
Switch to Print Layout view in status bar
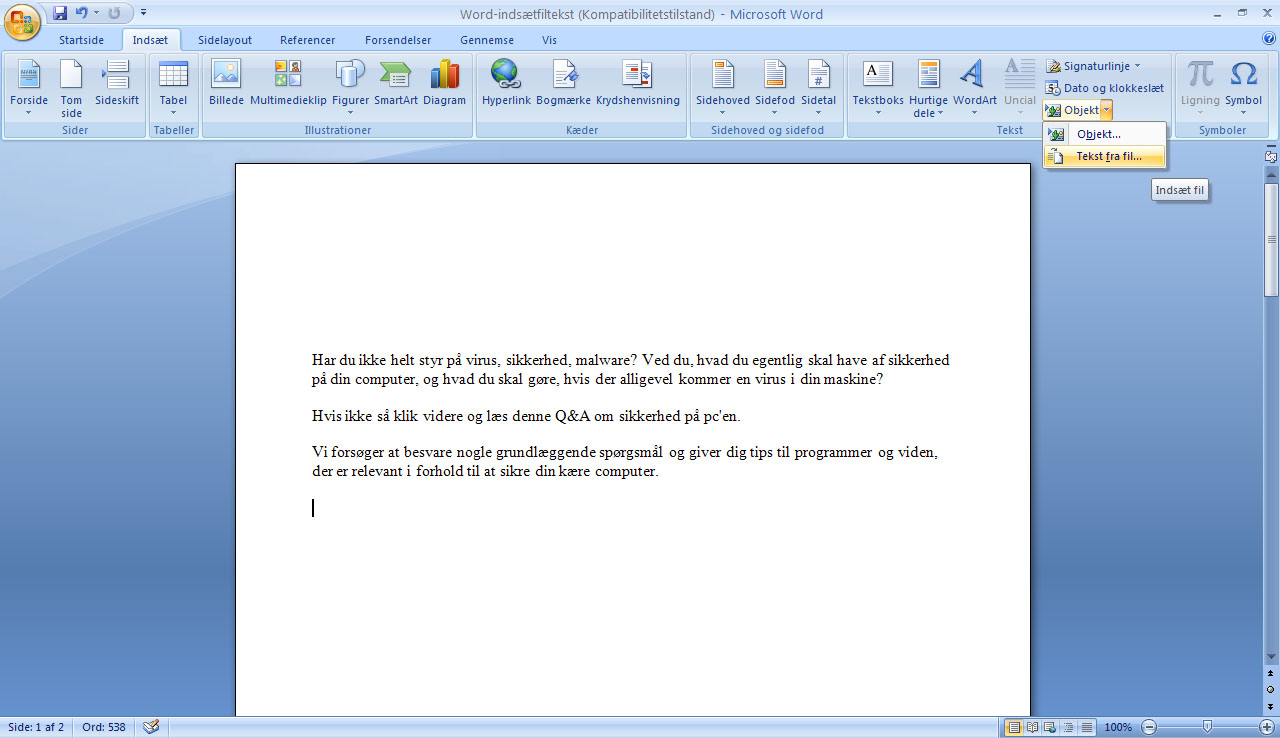pos(1014,727)
